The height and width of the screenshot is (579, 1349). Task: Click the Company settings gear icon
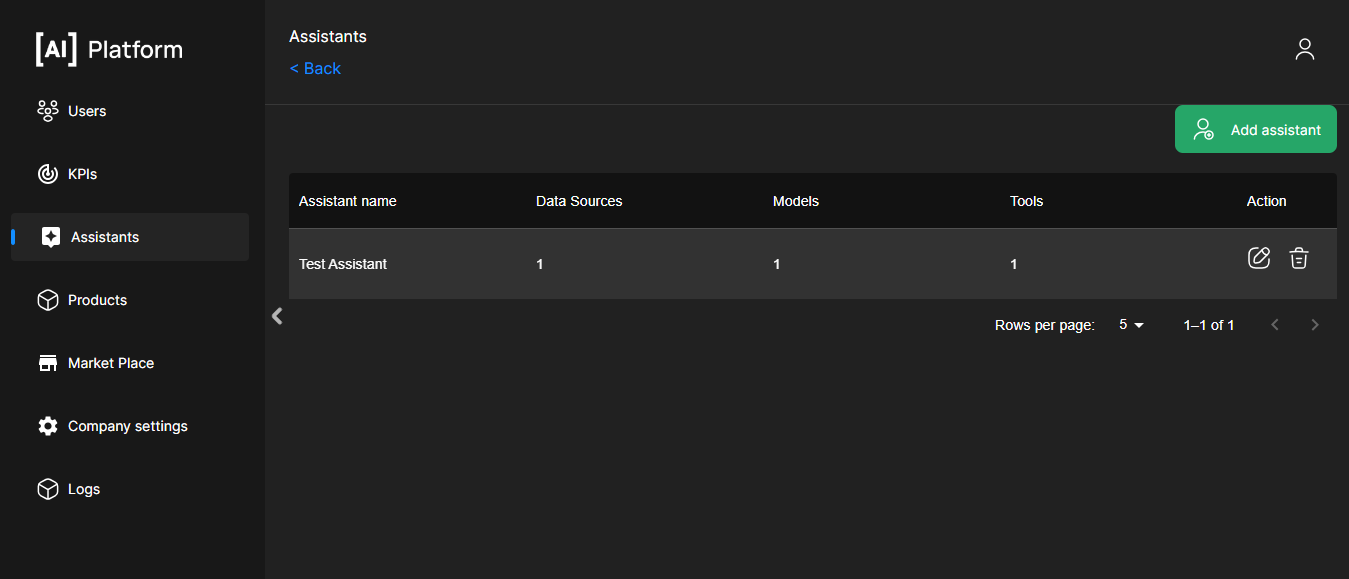point(47,426)
